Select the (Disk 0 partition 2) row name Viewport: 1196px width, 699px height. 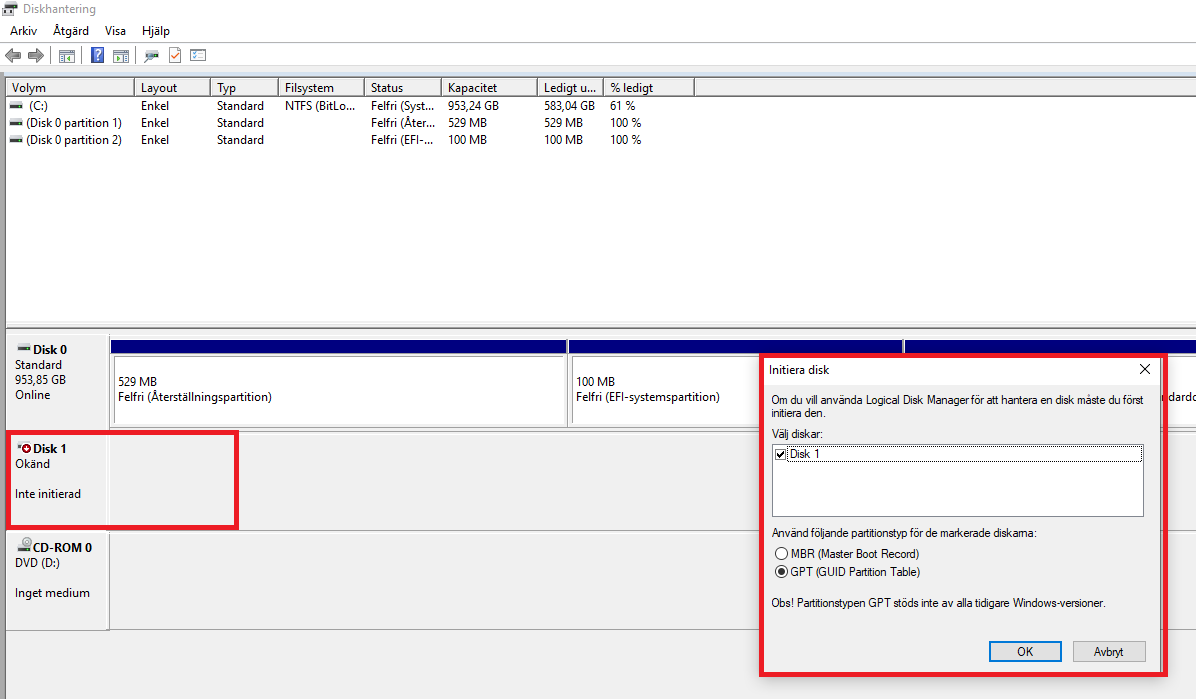pyautogui.click(x=74, y=140)
